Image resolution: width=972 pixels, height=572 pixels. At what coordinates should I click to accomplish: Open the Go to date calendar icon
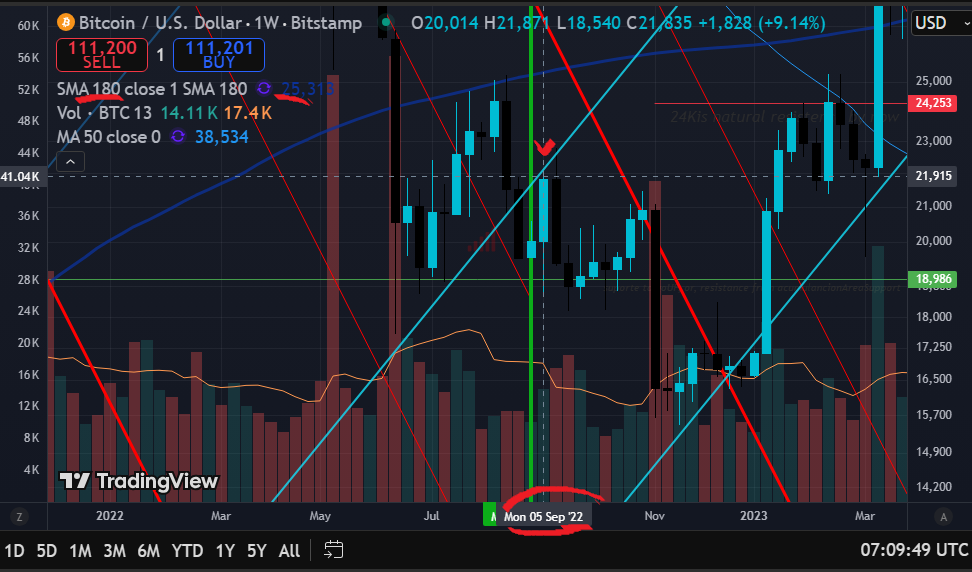(334, 550)
